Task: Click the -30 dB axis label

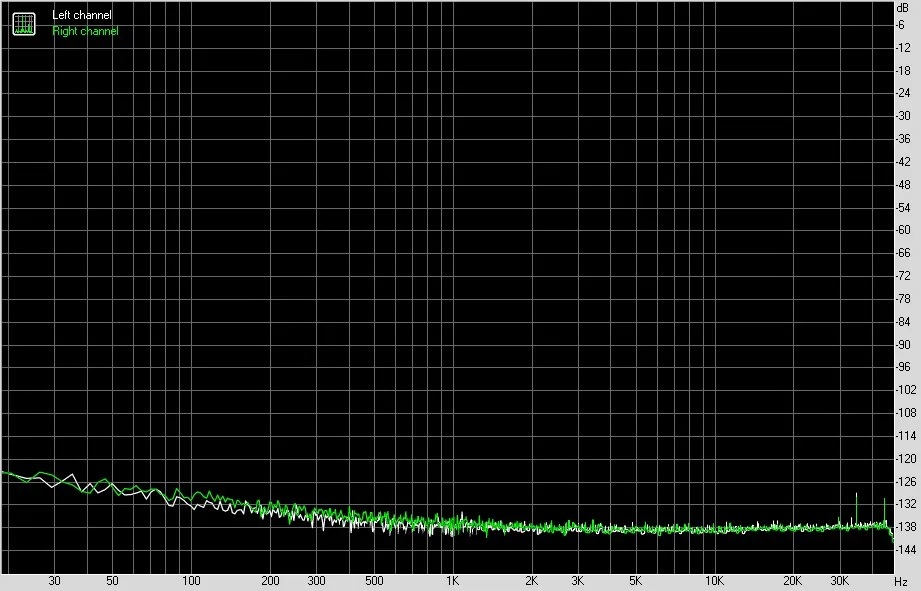Action: click(x=903, y=116)
